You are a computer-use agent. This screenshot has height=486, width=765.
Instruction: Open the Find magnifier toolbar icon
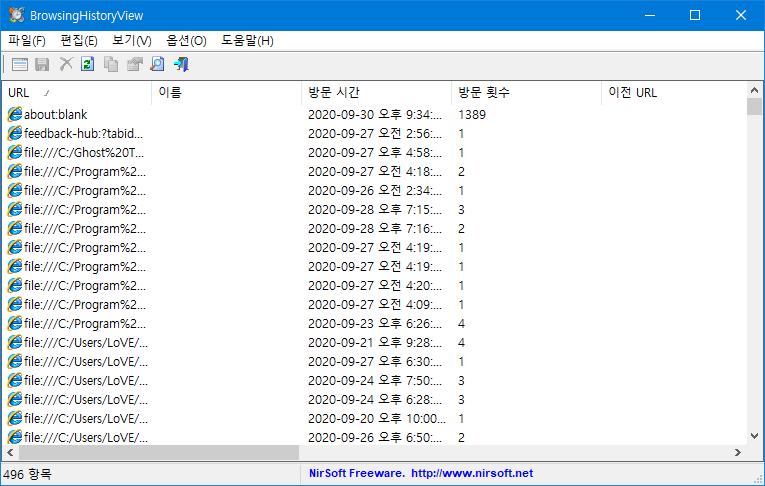point(158,64)
